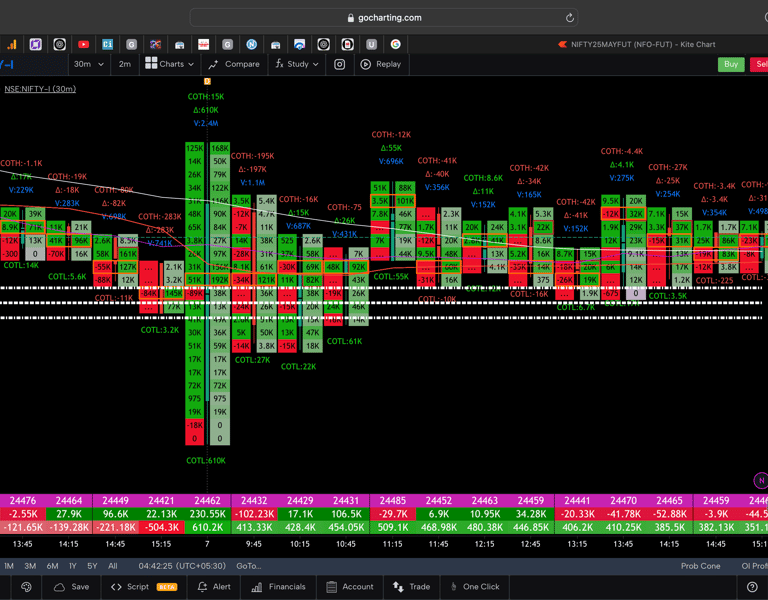The image size is (768, 600).
Task: Open the Study indicators dropdown
Action: click(x=297, y=64)
